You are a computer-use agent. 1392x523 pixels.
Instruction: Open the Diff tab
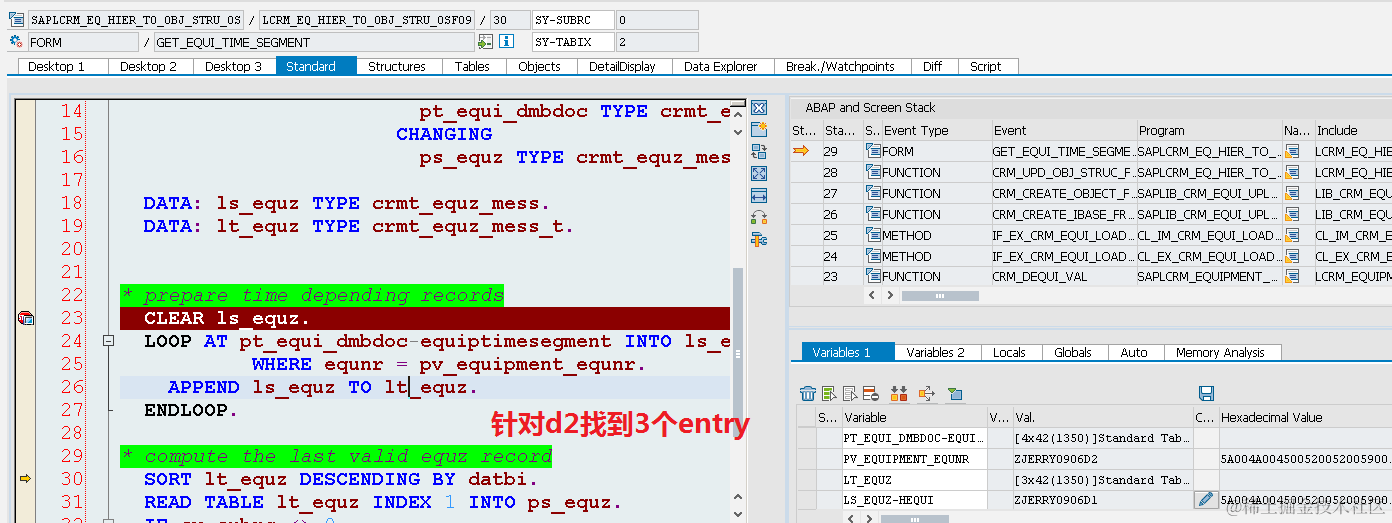coord(932,66)
